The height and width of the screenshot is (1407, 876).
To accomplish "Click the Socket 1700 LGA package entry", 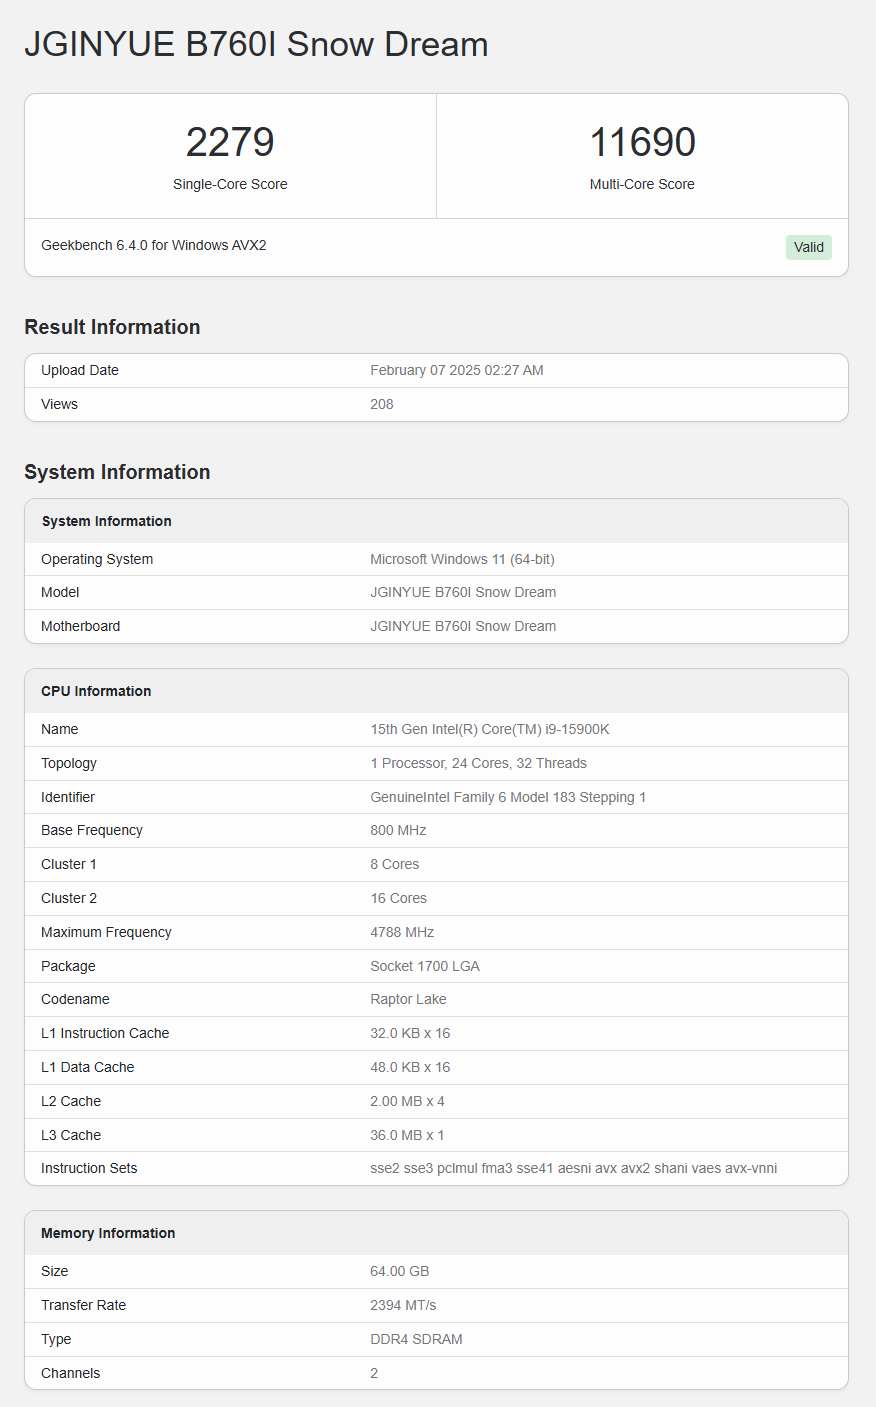I will 424,965.
